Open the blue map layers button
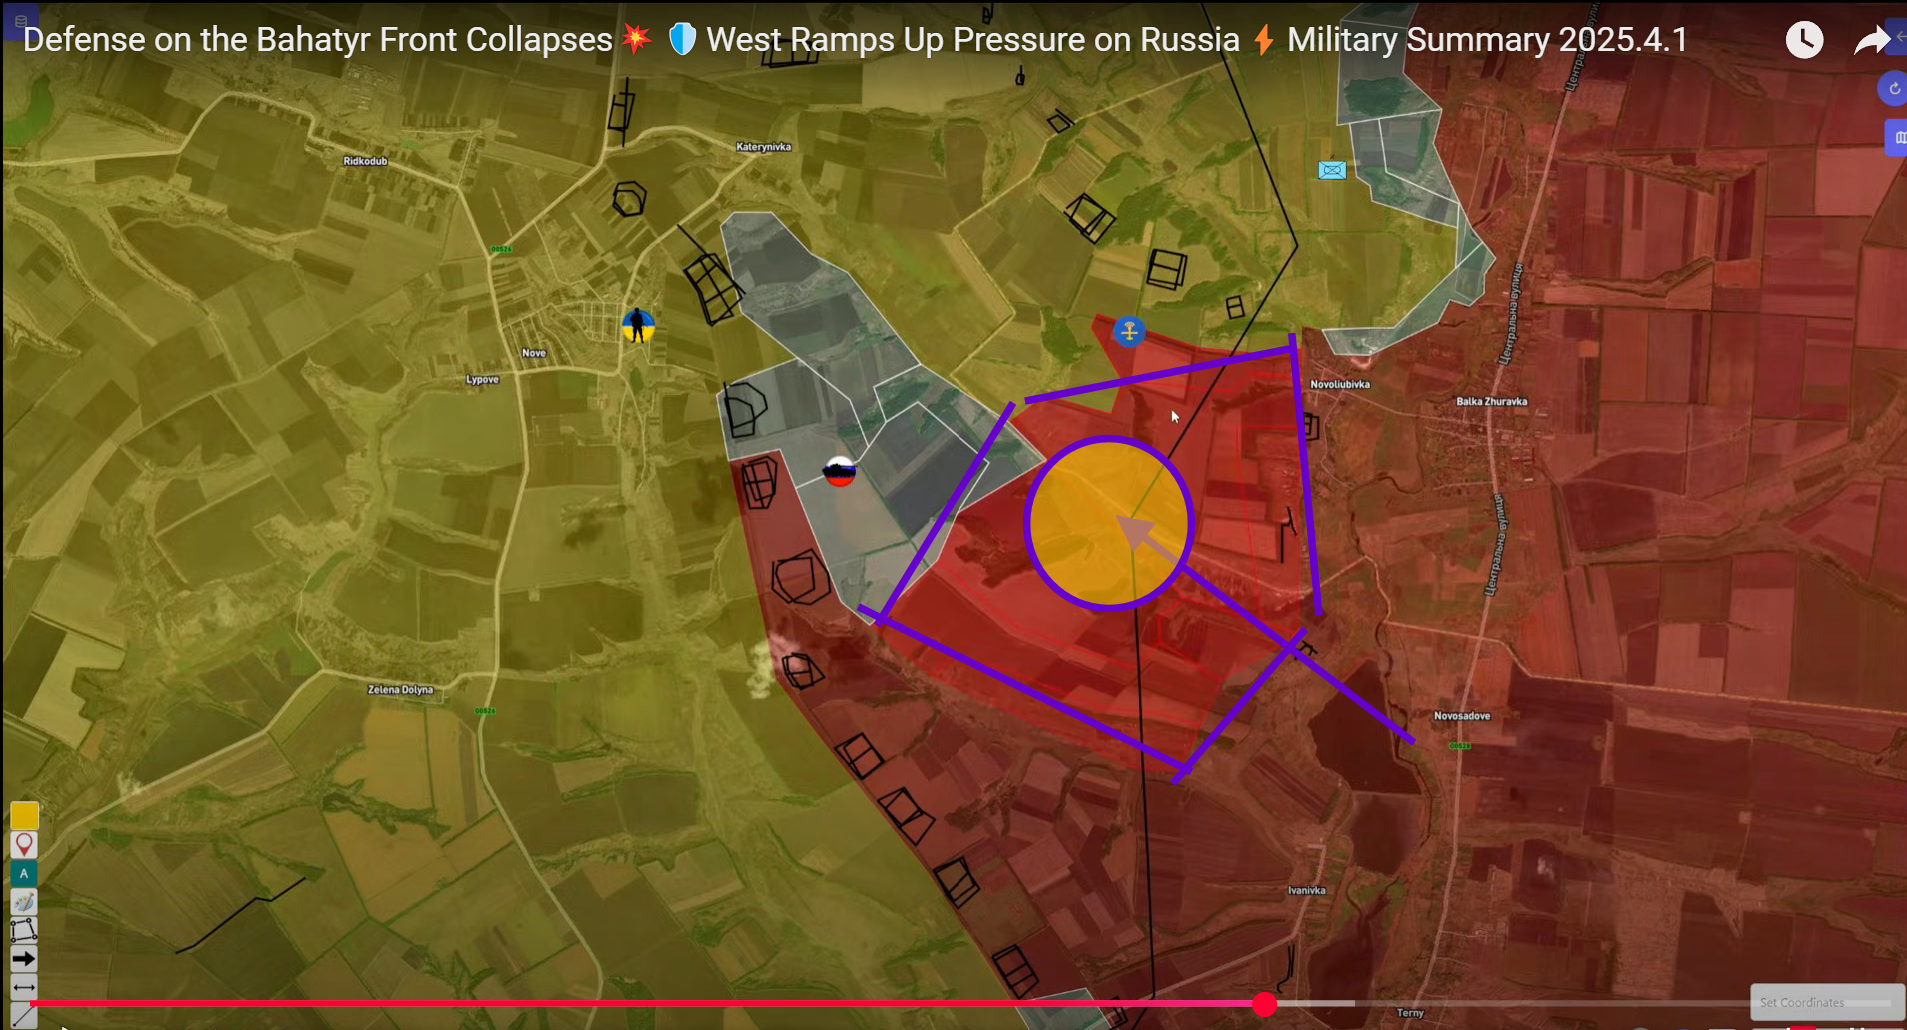The image size is (1907, 1030). click(1897, 138)
